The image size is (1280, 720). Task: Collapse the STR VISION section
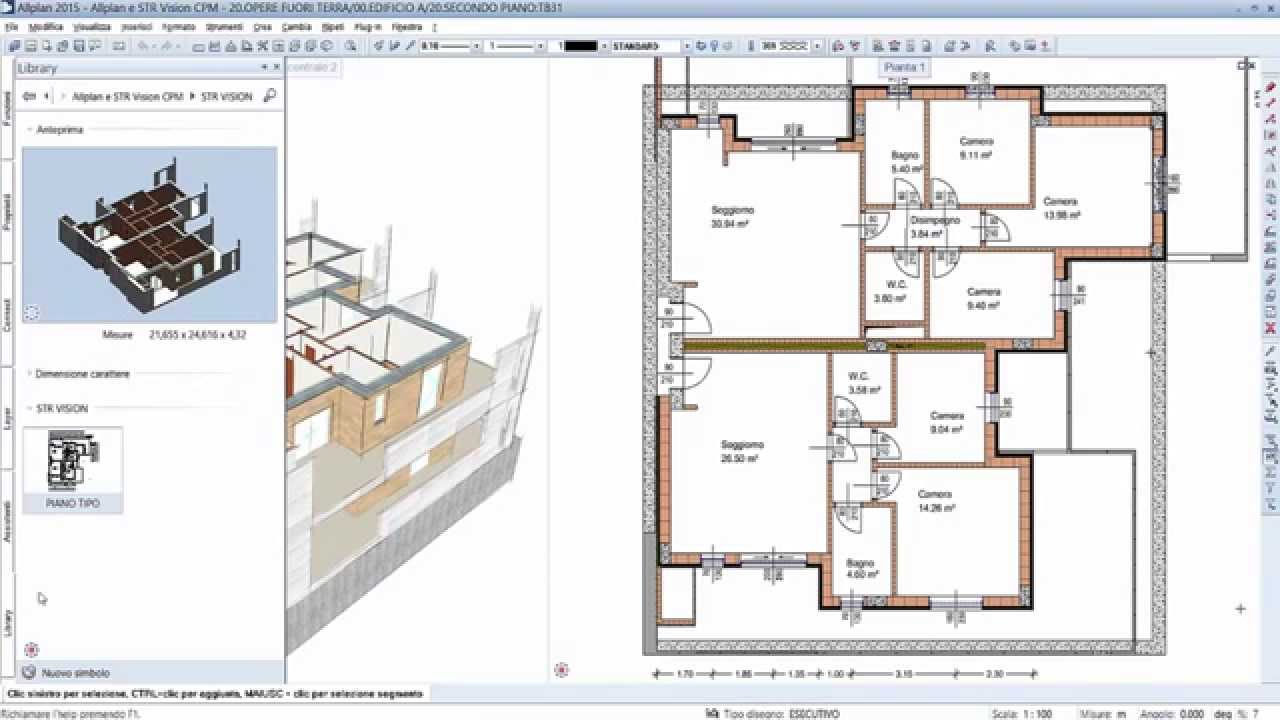point(28,408)
